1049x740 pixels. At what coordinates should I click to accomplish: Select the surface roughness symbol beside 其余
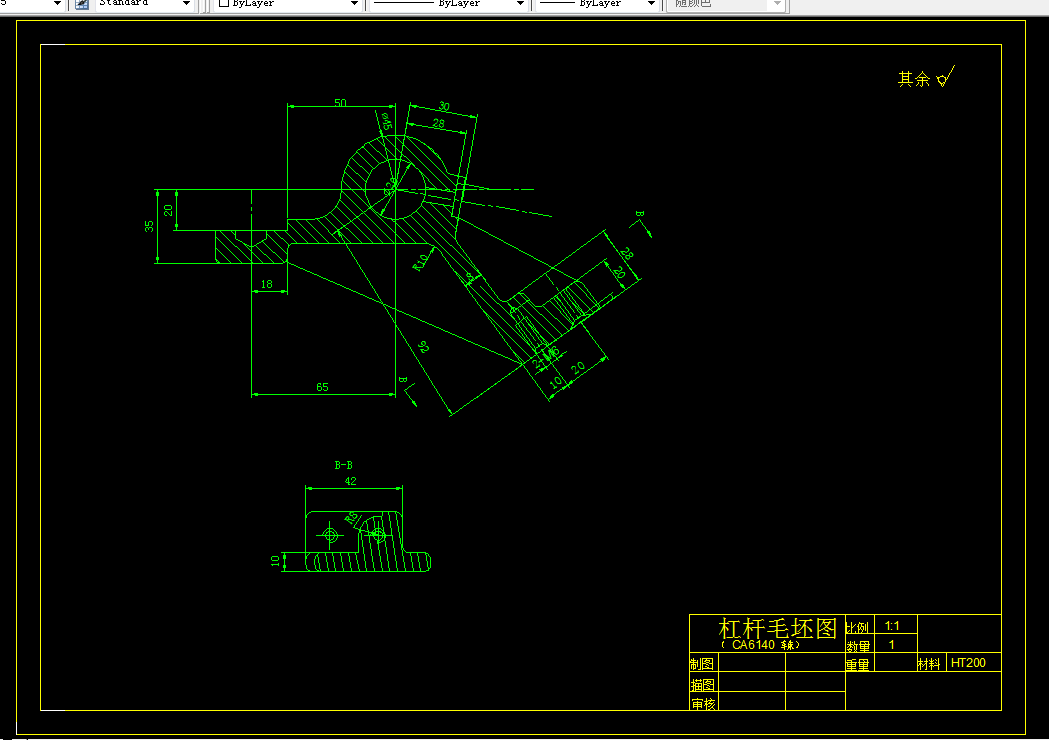click(x=945, y=76)
